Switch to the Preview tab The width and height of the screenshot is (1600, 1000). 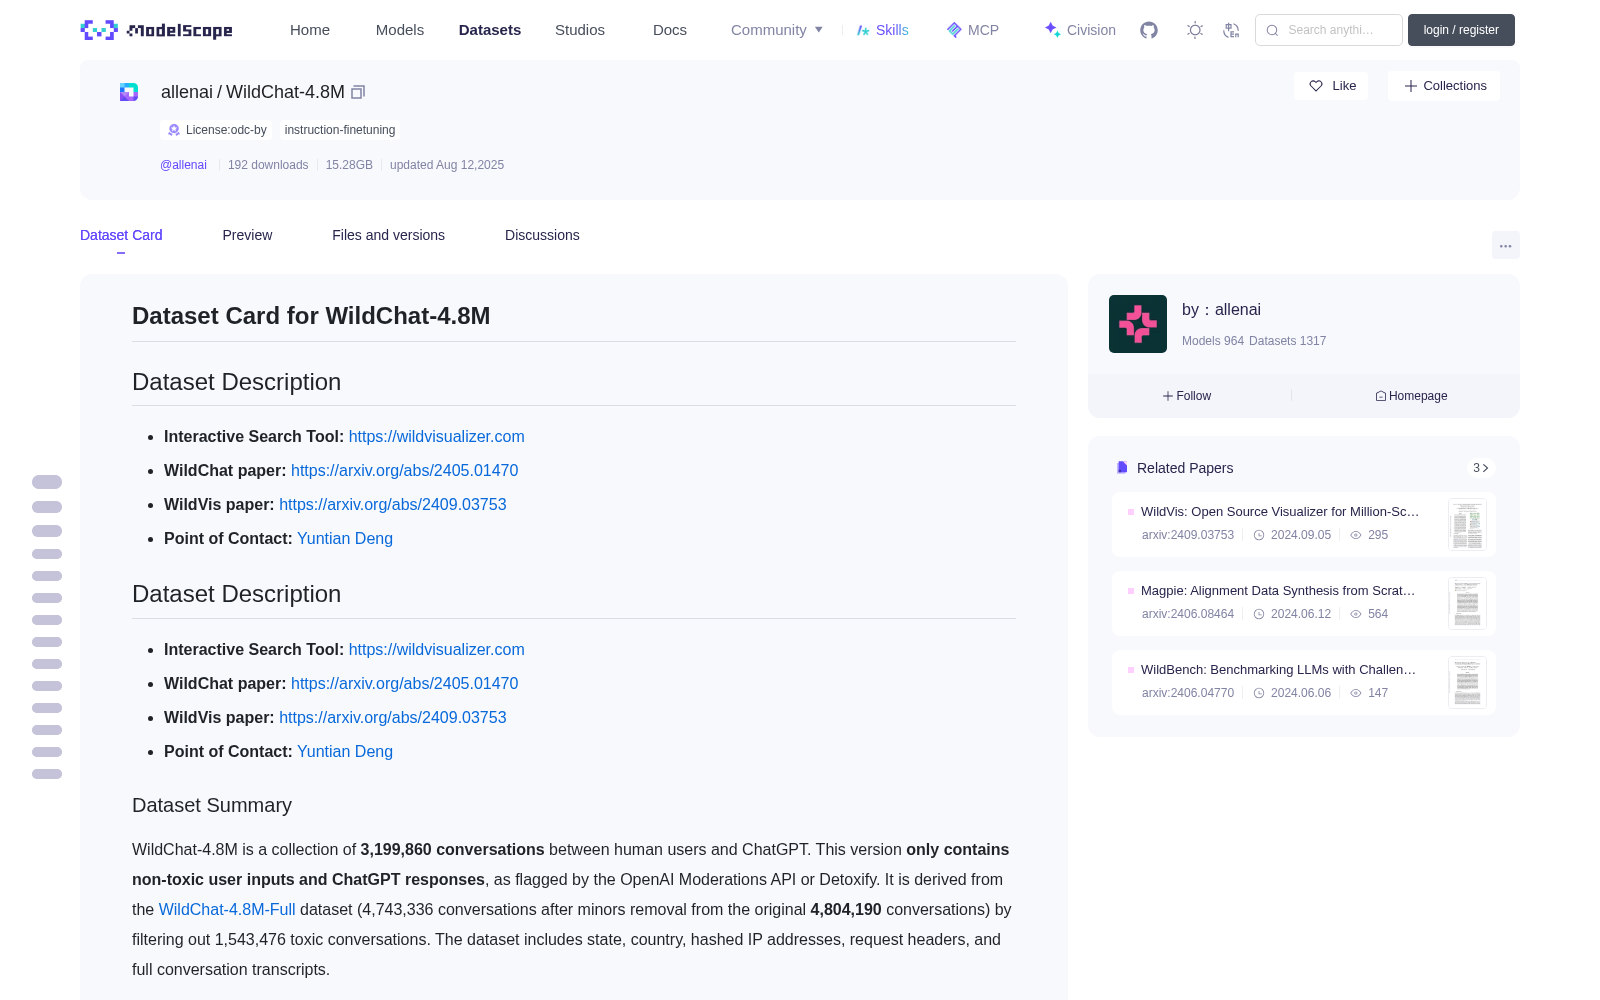247,235
